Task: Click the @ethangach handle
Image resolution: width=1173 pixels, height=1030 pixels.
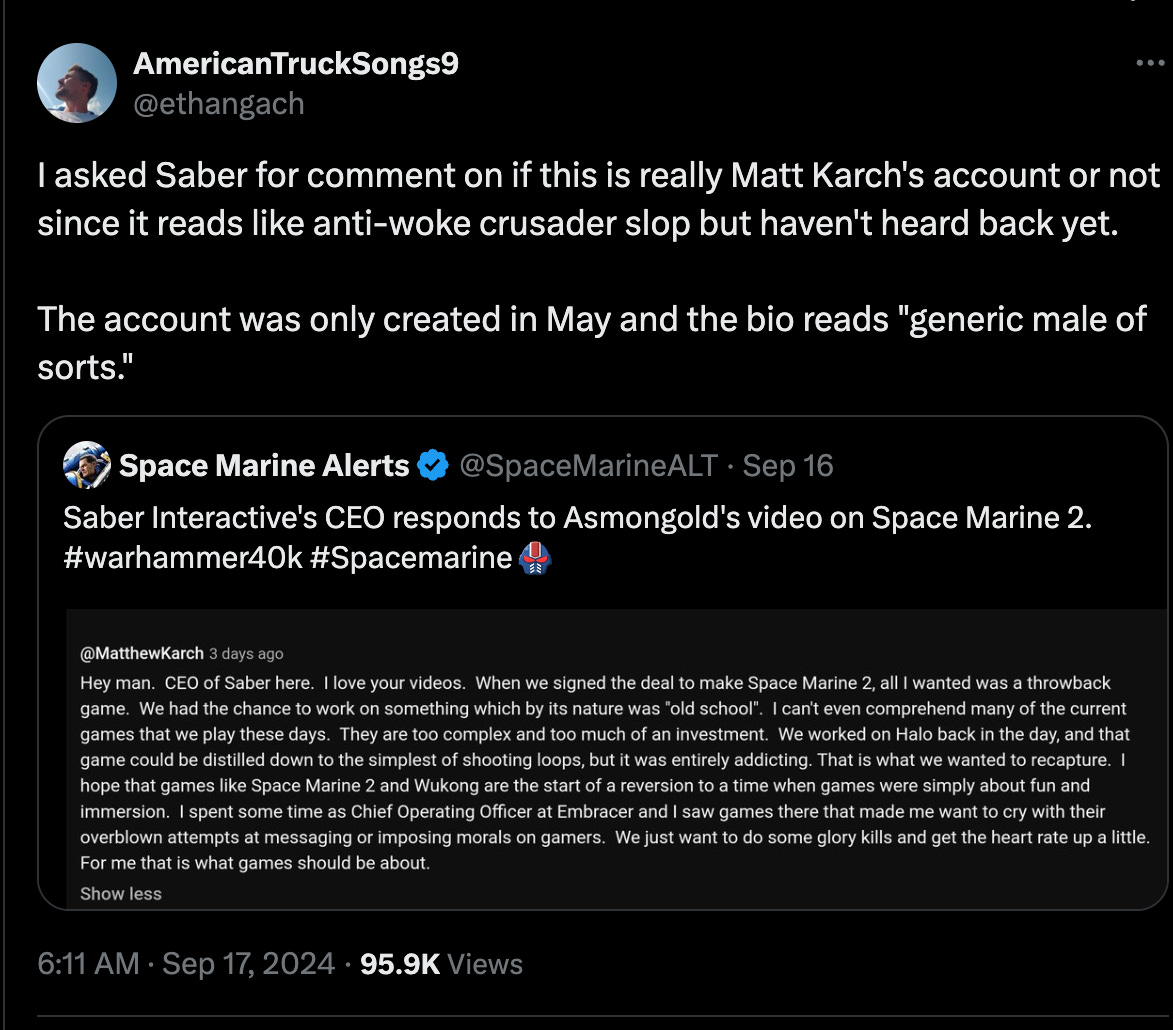Action: [218, 104]
